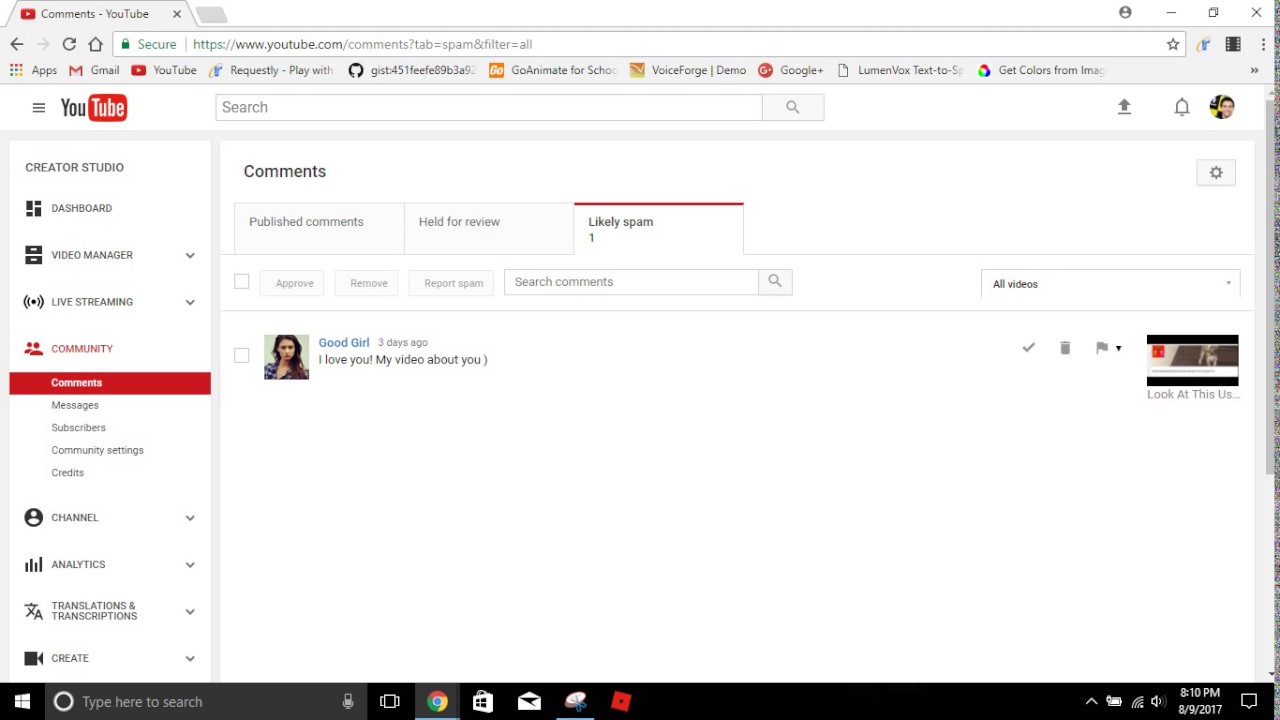Open Mail app from taskbar
Image resolution: width=1280 pixels, height=720 pixels.
point(529,701)
